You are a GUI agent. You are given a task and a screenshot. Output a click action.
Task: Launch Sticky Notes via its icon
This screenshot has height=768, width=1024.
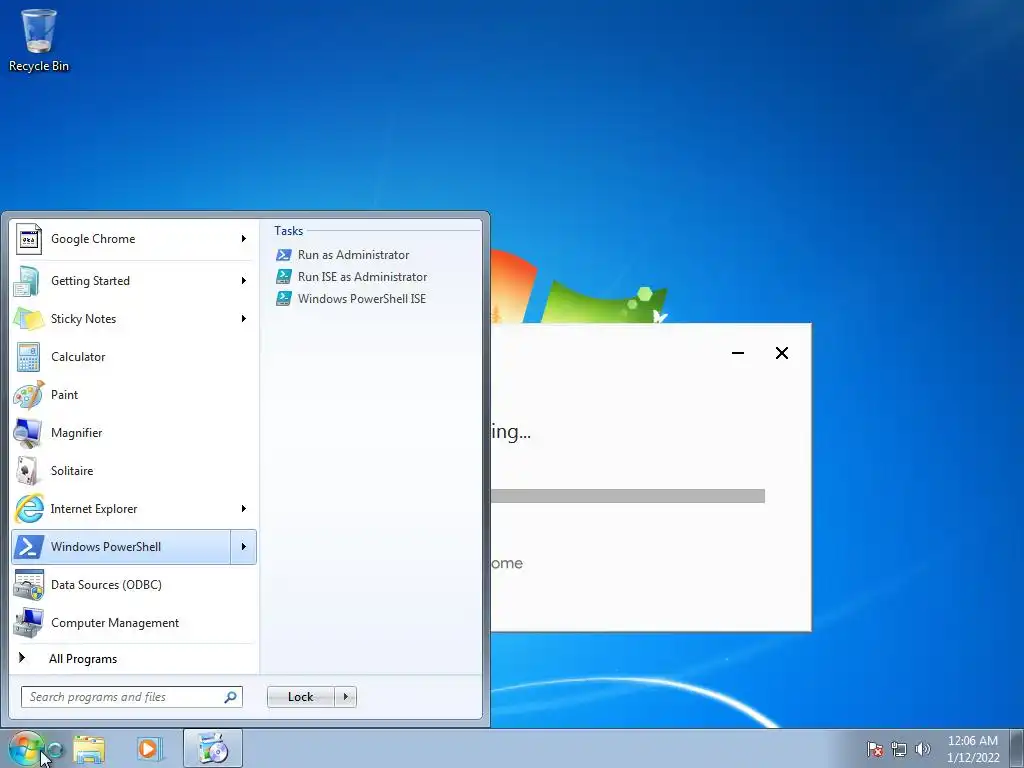29,319
